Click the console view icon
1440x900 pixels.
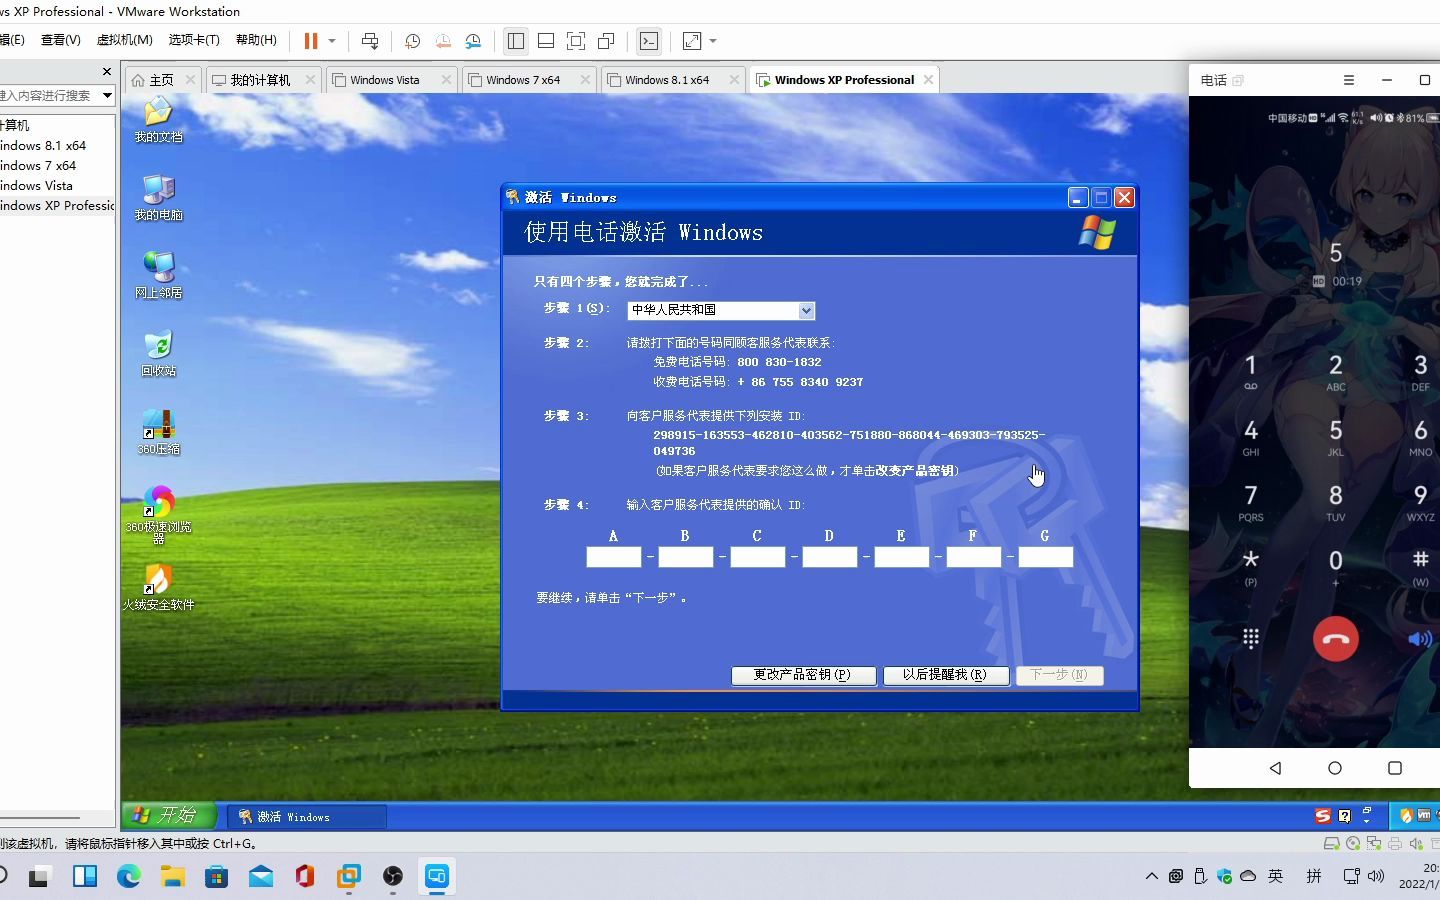(649, 41)
